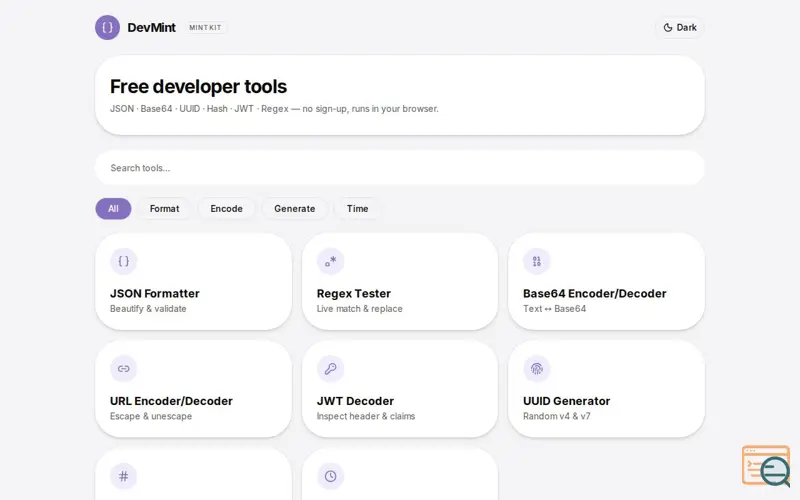Click the JWT Decoder key icon

point(331,369)
